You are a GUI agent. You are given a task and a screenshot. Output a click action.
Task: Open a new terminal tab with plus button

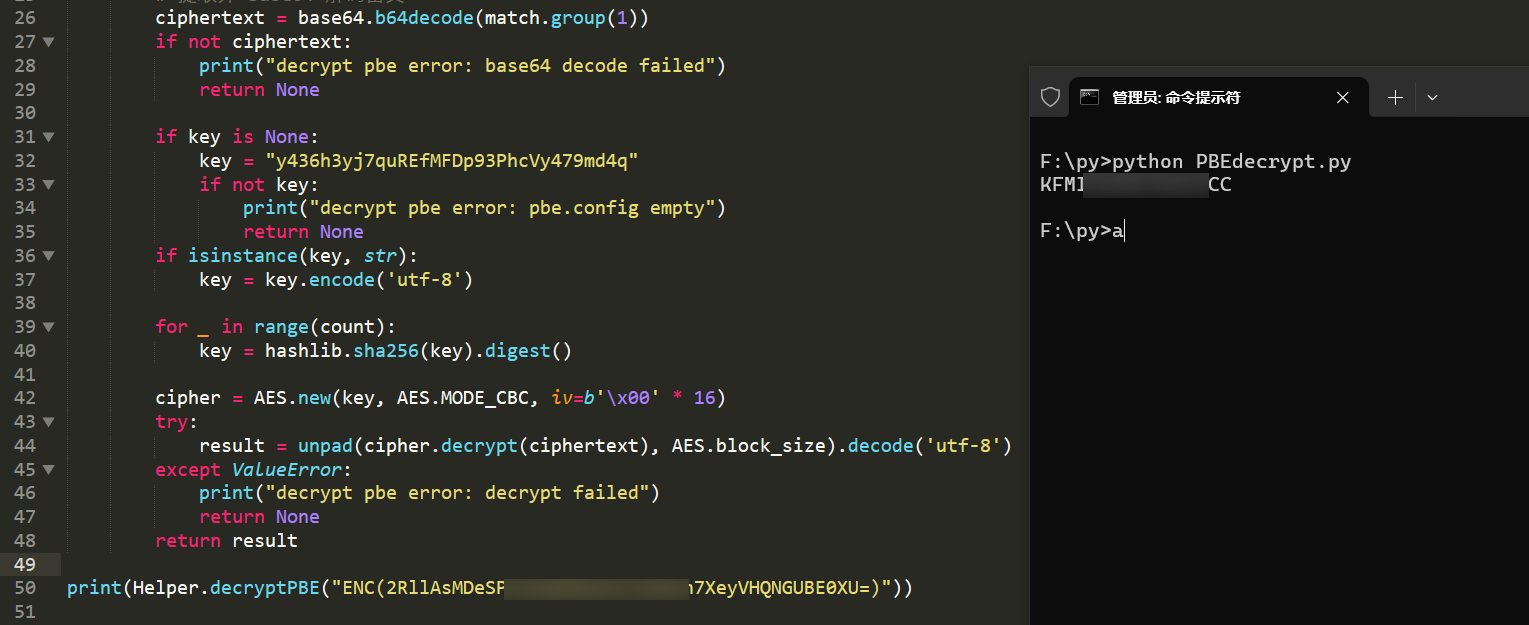point(1395,97)
